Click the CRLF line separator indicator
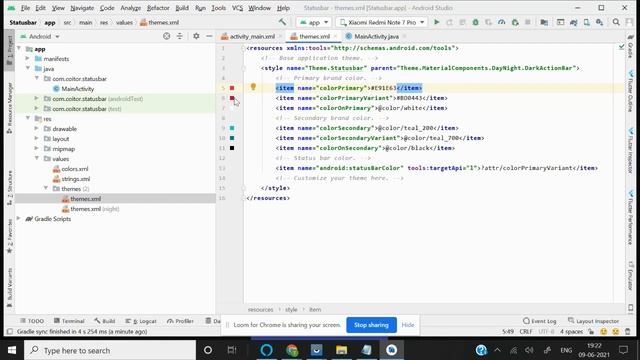Viewport: 640px width, 360px height. [x=526, y=331]
